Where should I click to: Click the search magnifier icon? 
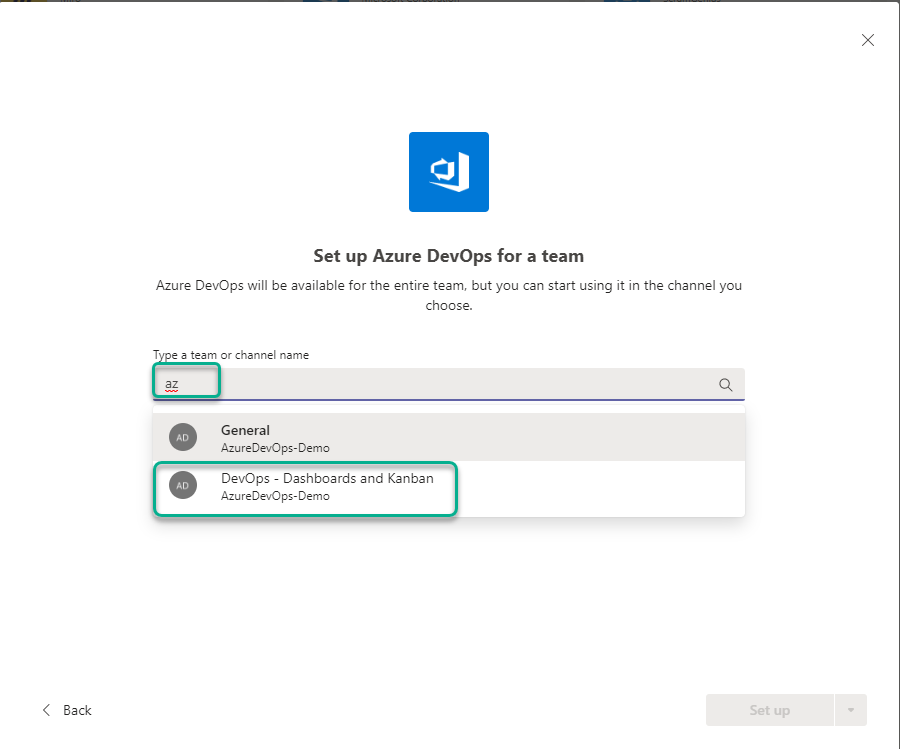coord(726,385)
